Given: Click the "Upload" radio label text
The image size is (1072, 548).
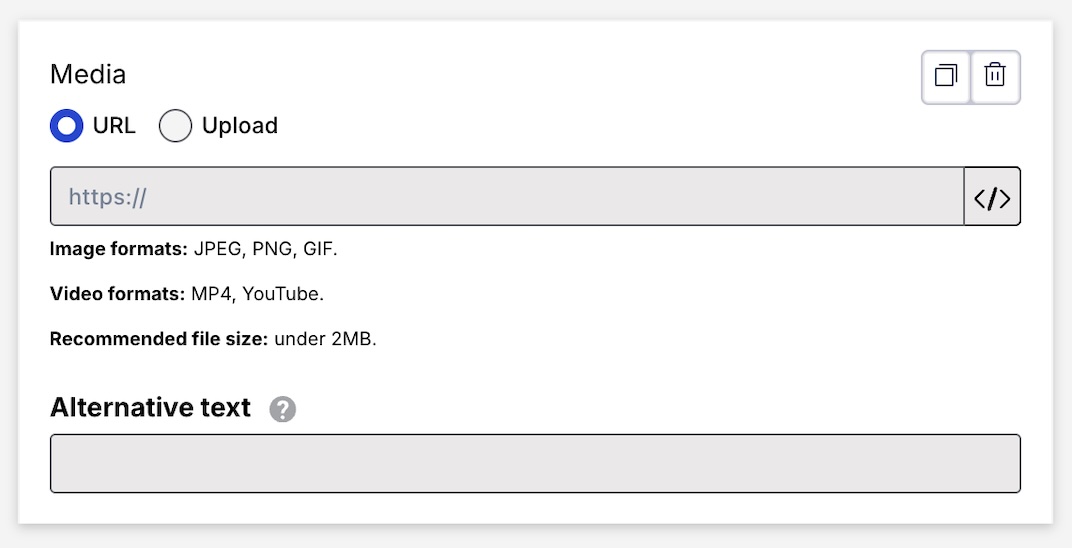Looking at the screenshot, I should tap(240, 126).
